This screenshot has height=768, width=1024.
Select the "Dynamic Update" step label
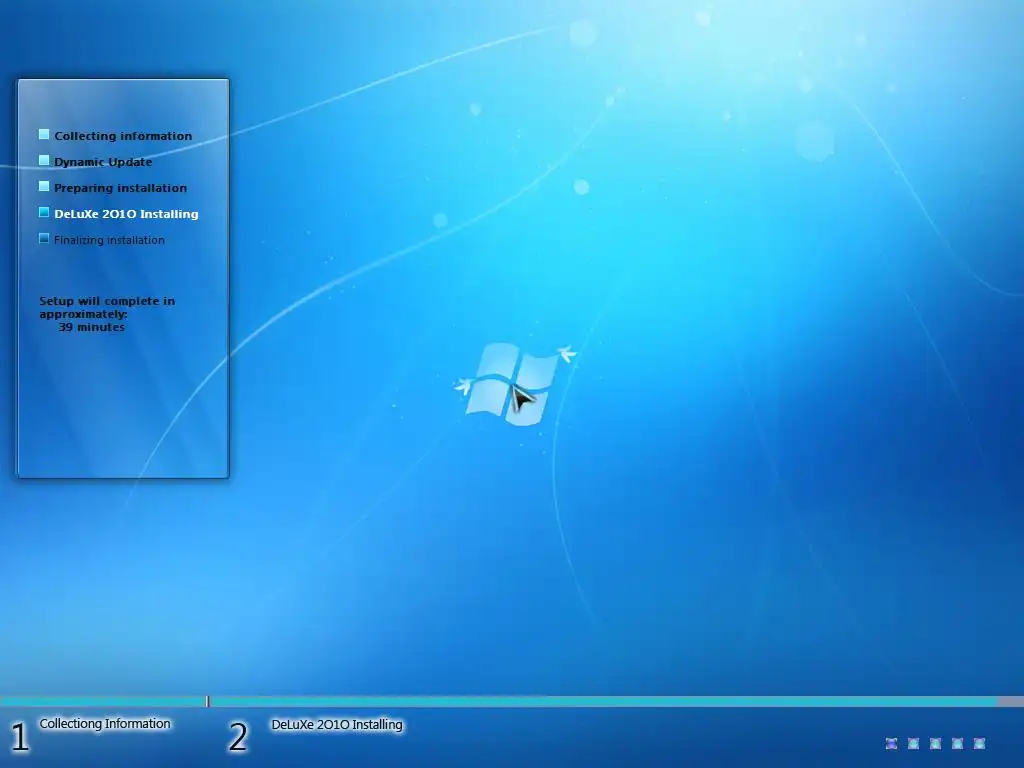103,162
